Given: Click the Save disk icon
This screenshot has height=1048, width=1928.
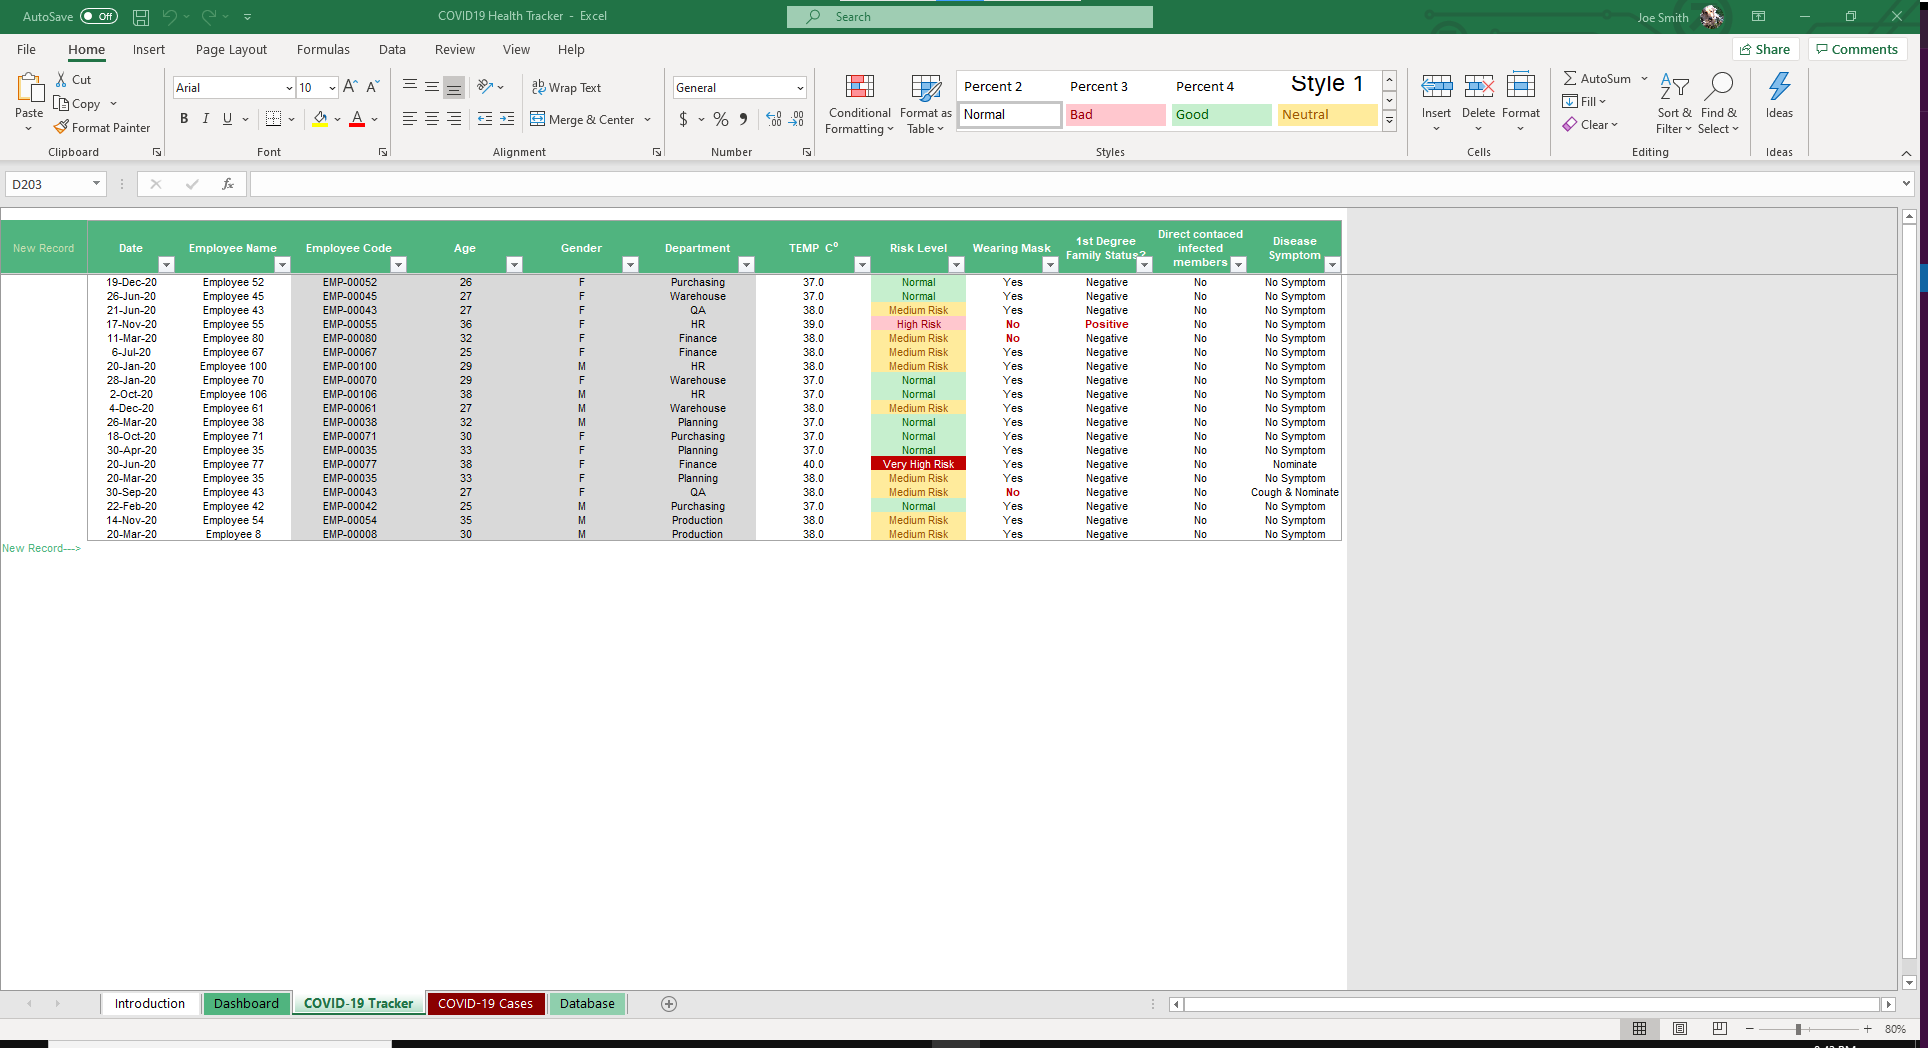Looking at the screenshot, I should [141, 17].
